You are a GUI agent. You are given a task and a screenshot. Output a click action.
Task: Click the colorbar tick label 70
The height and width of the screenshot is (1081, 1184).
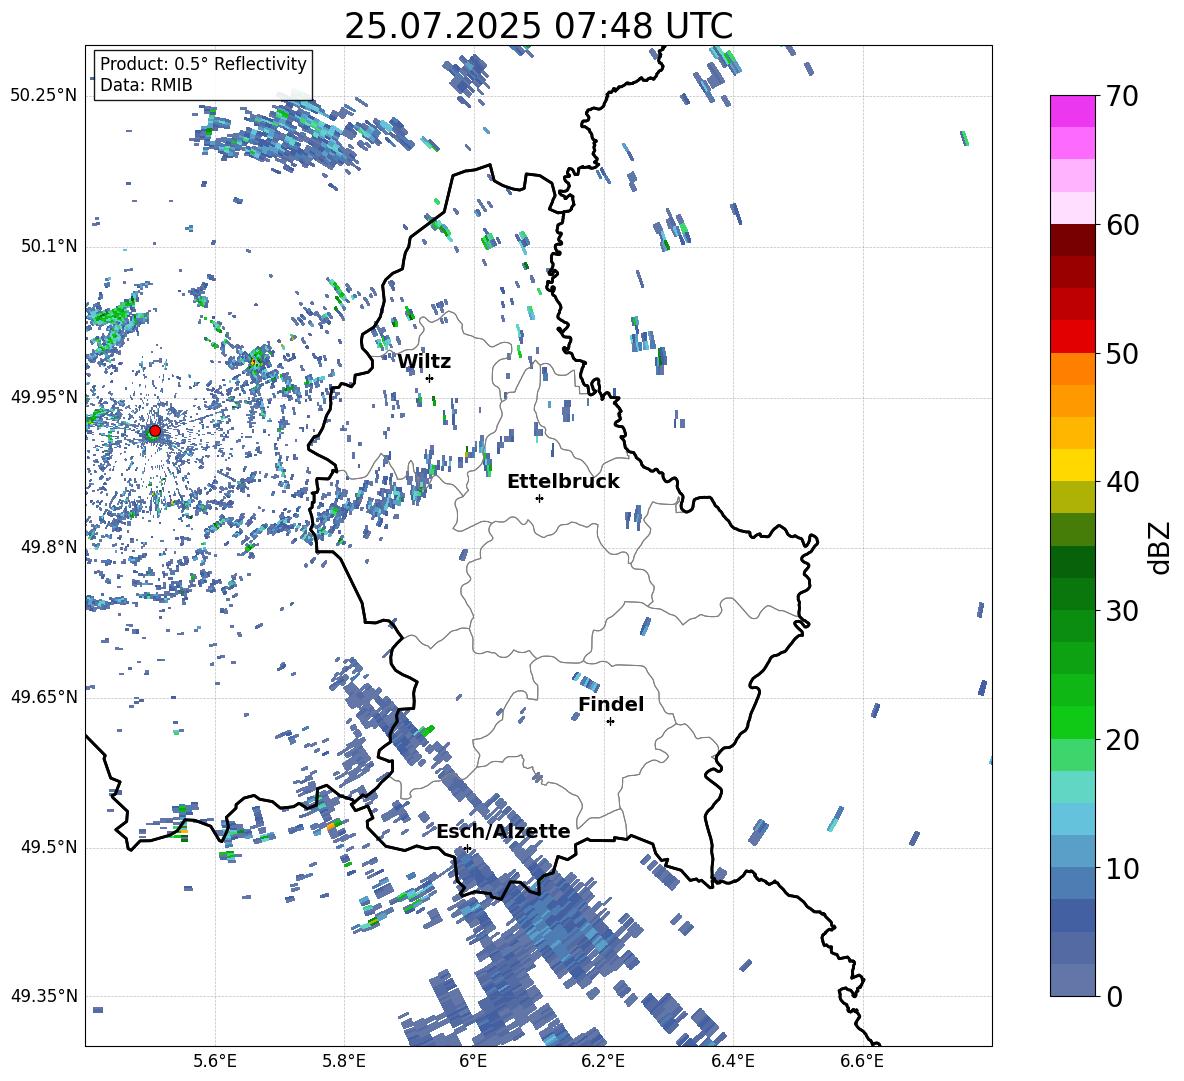coord(1122,96)
